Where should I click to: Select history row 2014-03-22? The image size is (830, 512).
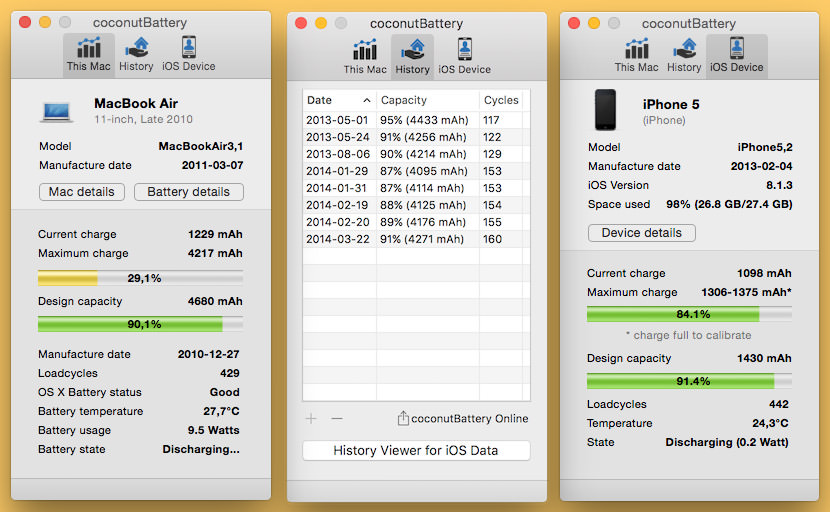click(x=416, y=239)
